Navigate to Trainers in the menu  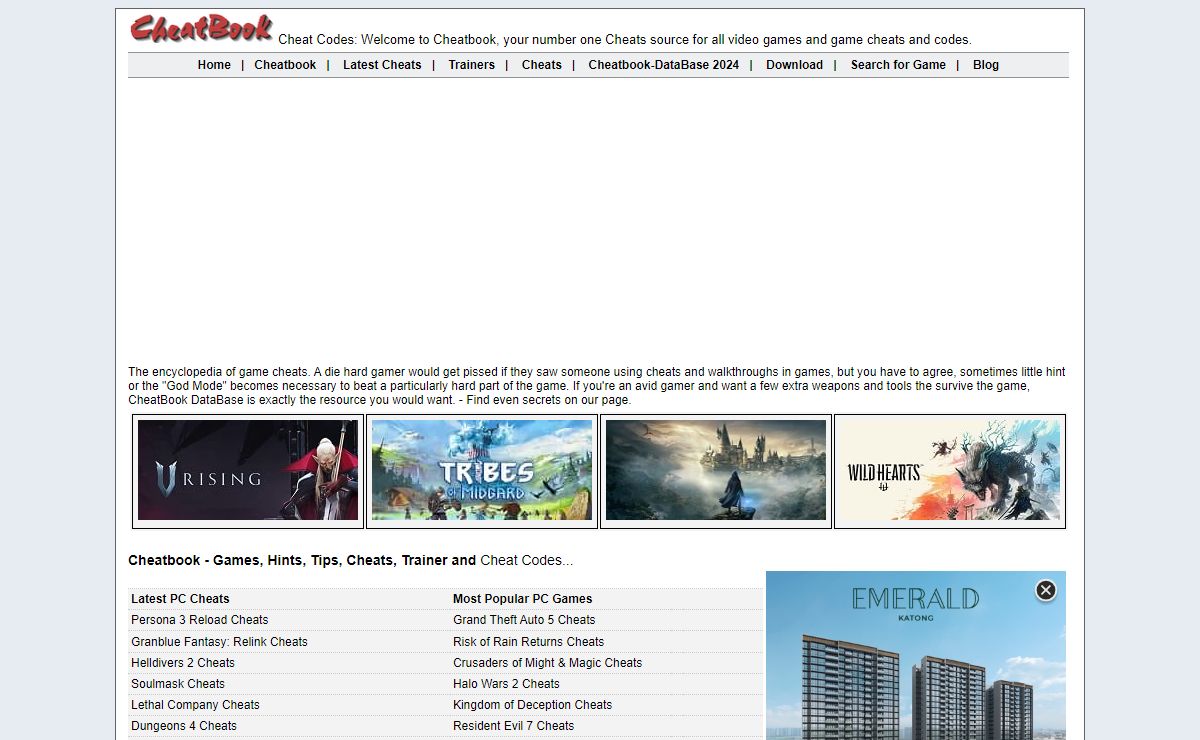(x=471, y=65)
